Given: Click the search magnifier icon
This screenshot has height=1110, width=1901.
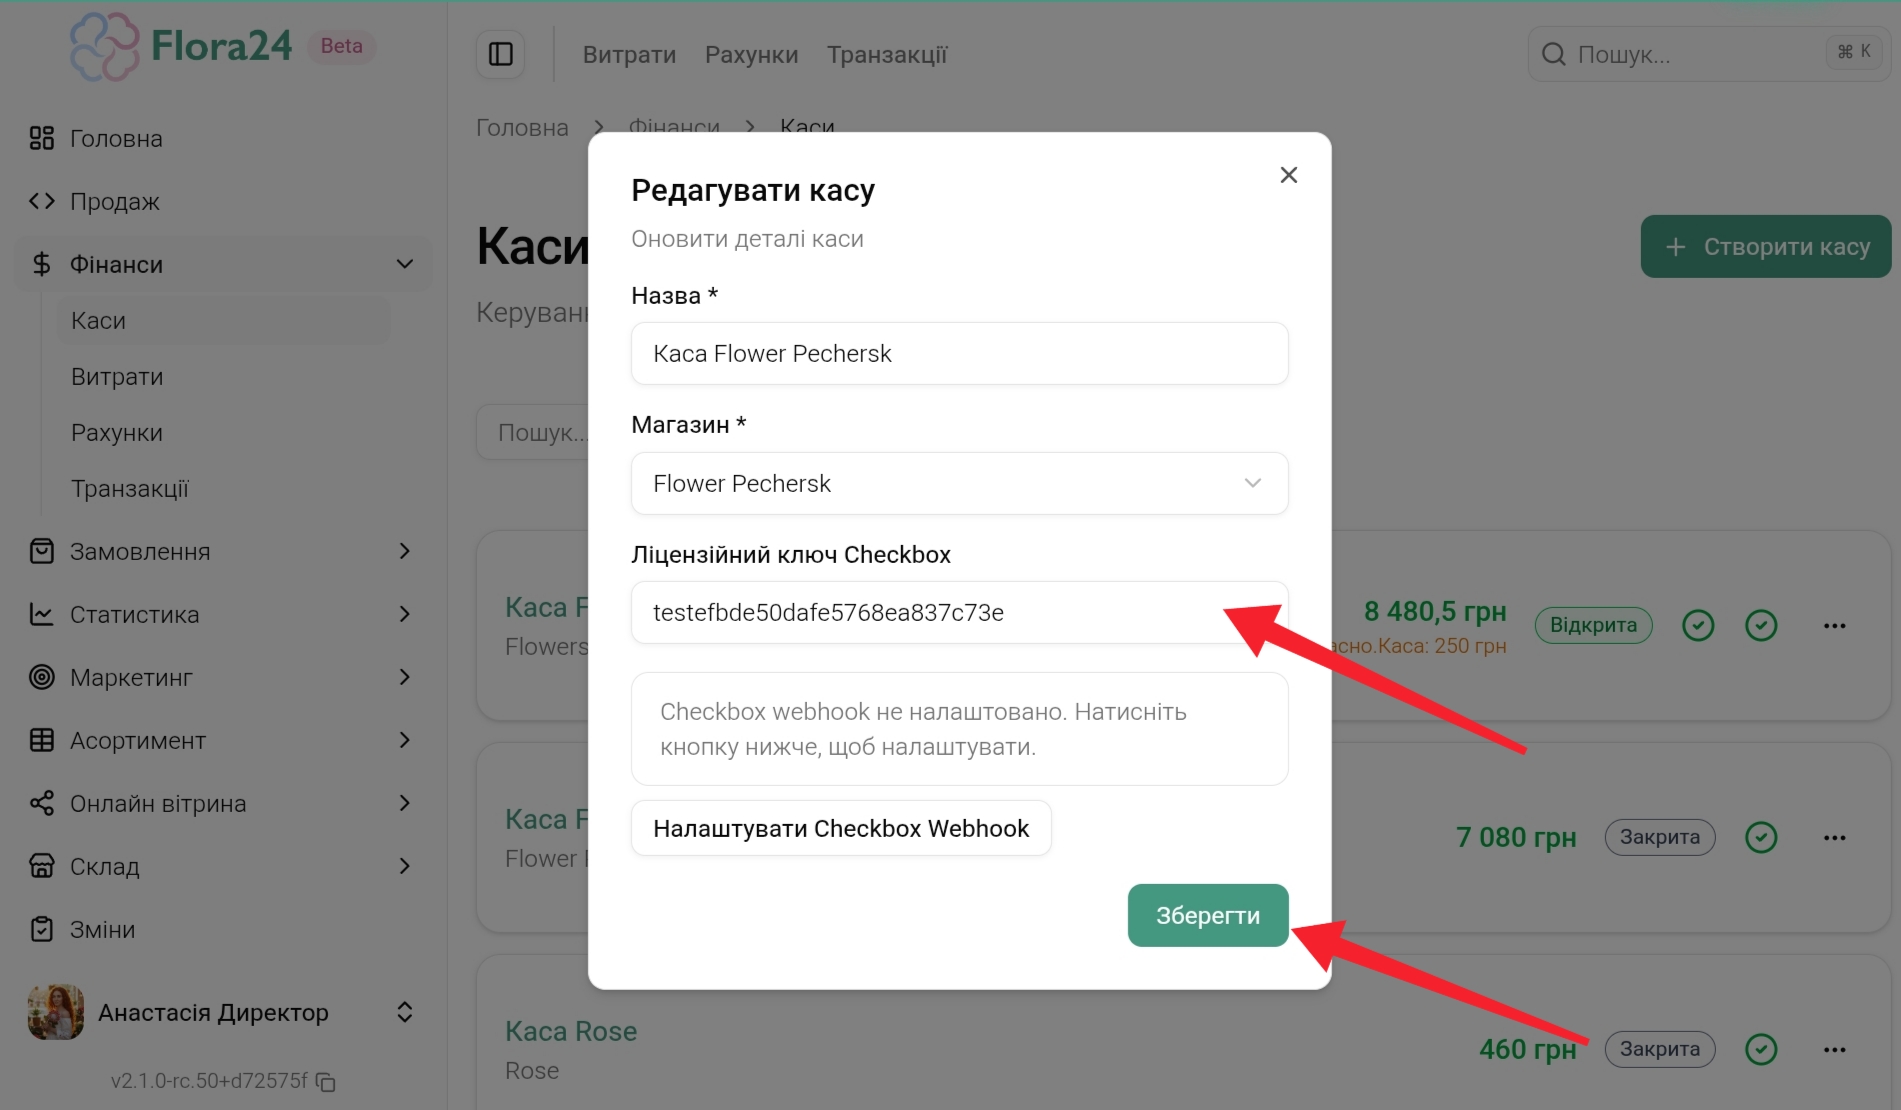Looking at the screenshot, I should point(1553,54).
